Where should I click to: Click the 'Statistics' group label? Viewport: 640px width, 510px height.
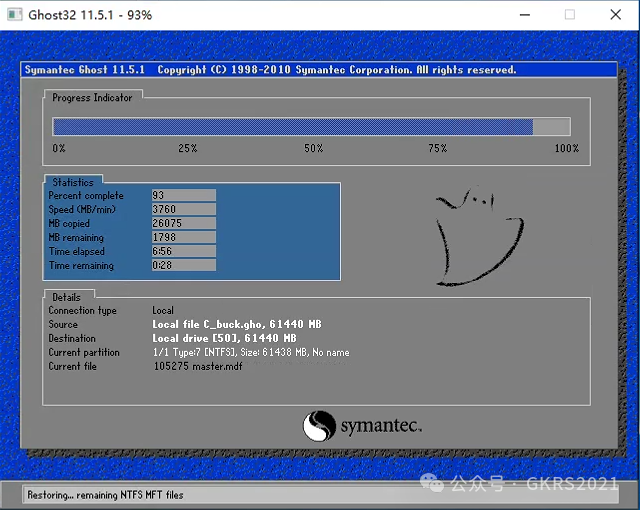tap(73, 182)
